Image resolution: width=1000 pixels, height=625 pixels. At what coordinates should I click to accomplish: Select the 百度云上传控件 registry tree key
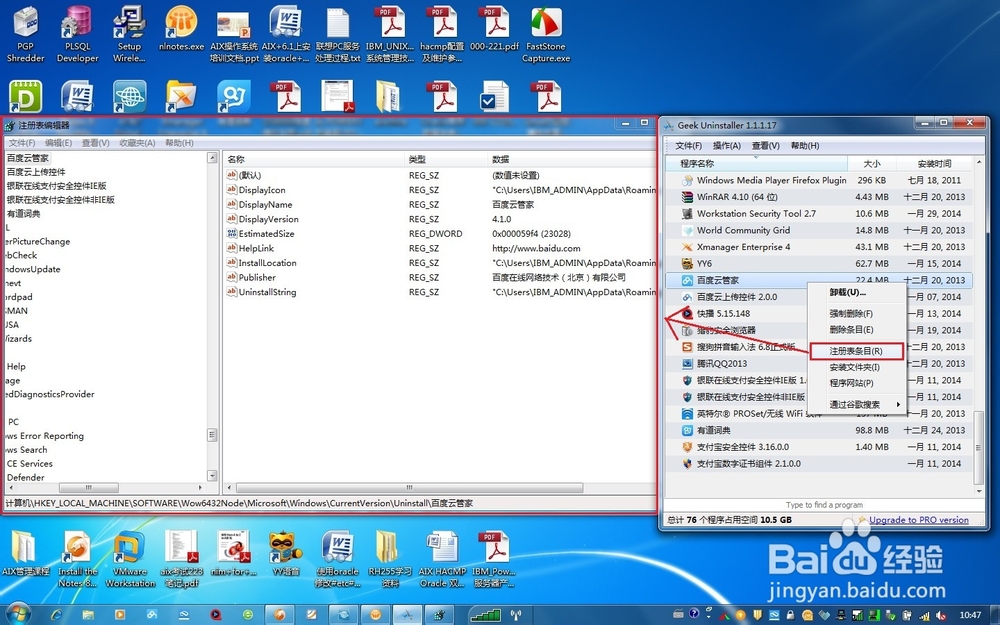pyautogui.click(x=36, y=172)
